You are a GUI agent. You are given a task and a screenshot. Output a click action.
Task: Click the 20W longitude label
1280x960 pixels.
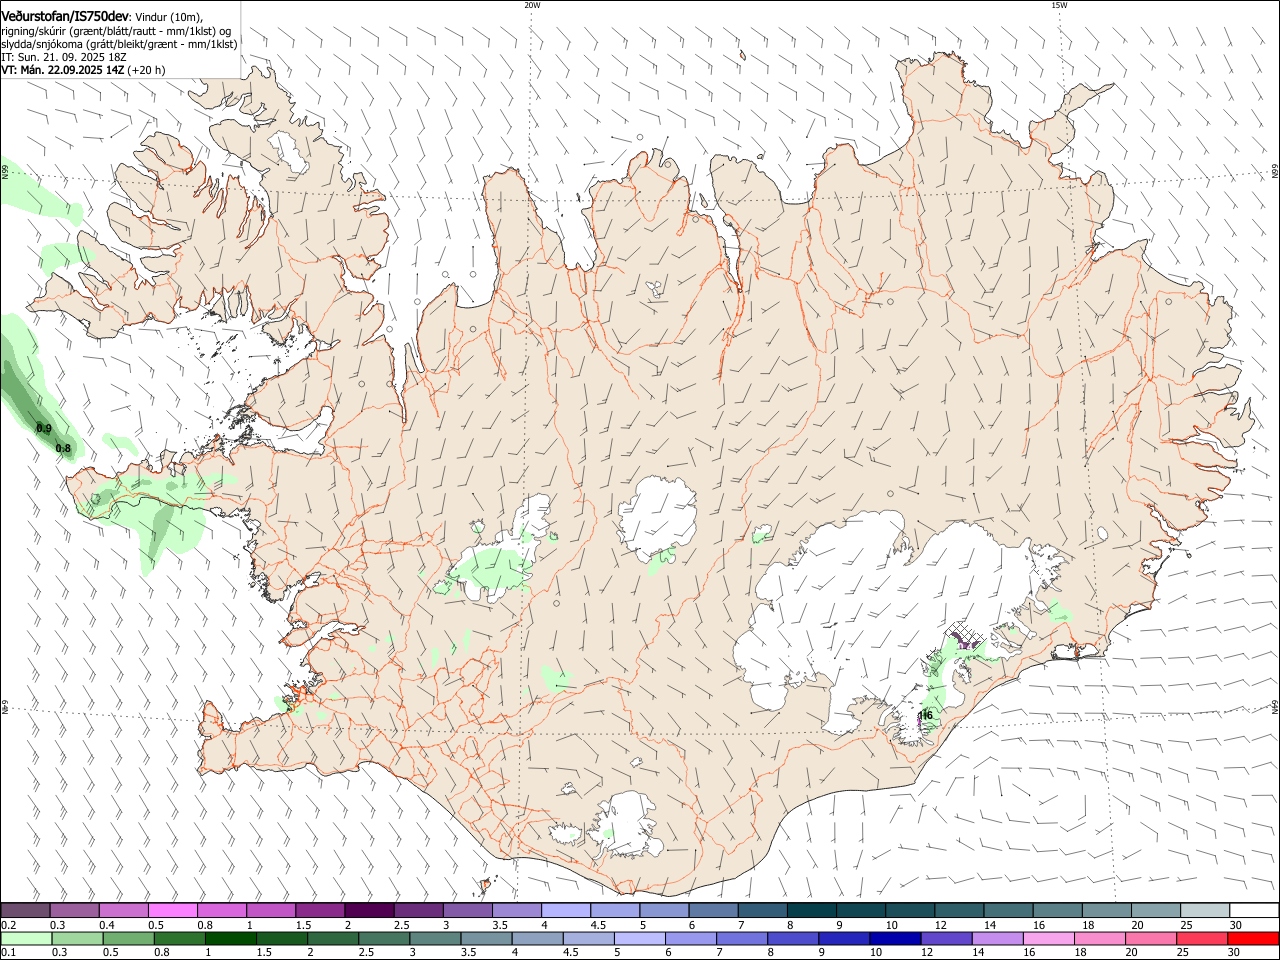click(x=532, y=5)
